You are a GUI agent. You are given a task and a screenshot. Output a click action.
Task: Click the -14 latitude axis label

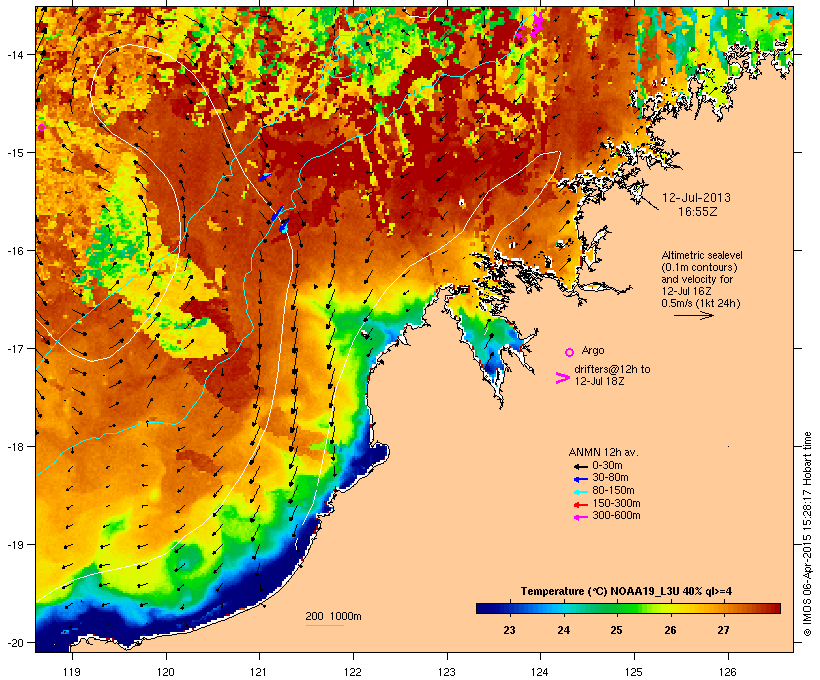pyautogui.click(x=14, y=54)
